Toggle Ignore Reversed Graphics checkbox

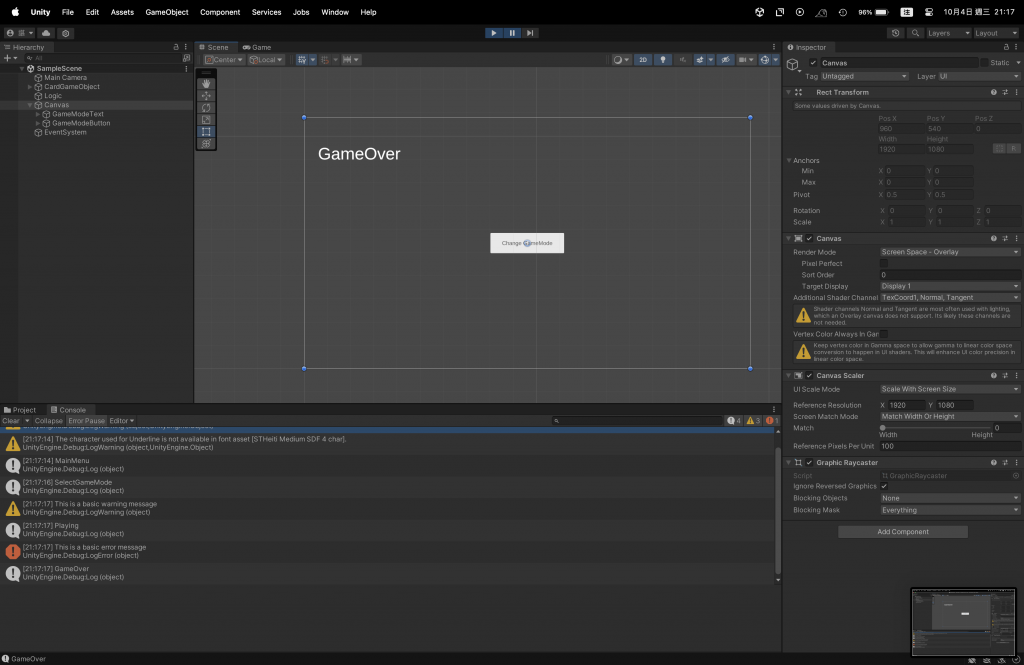click(884, 486)
